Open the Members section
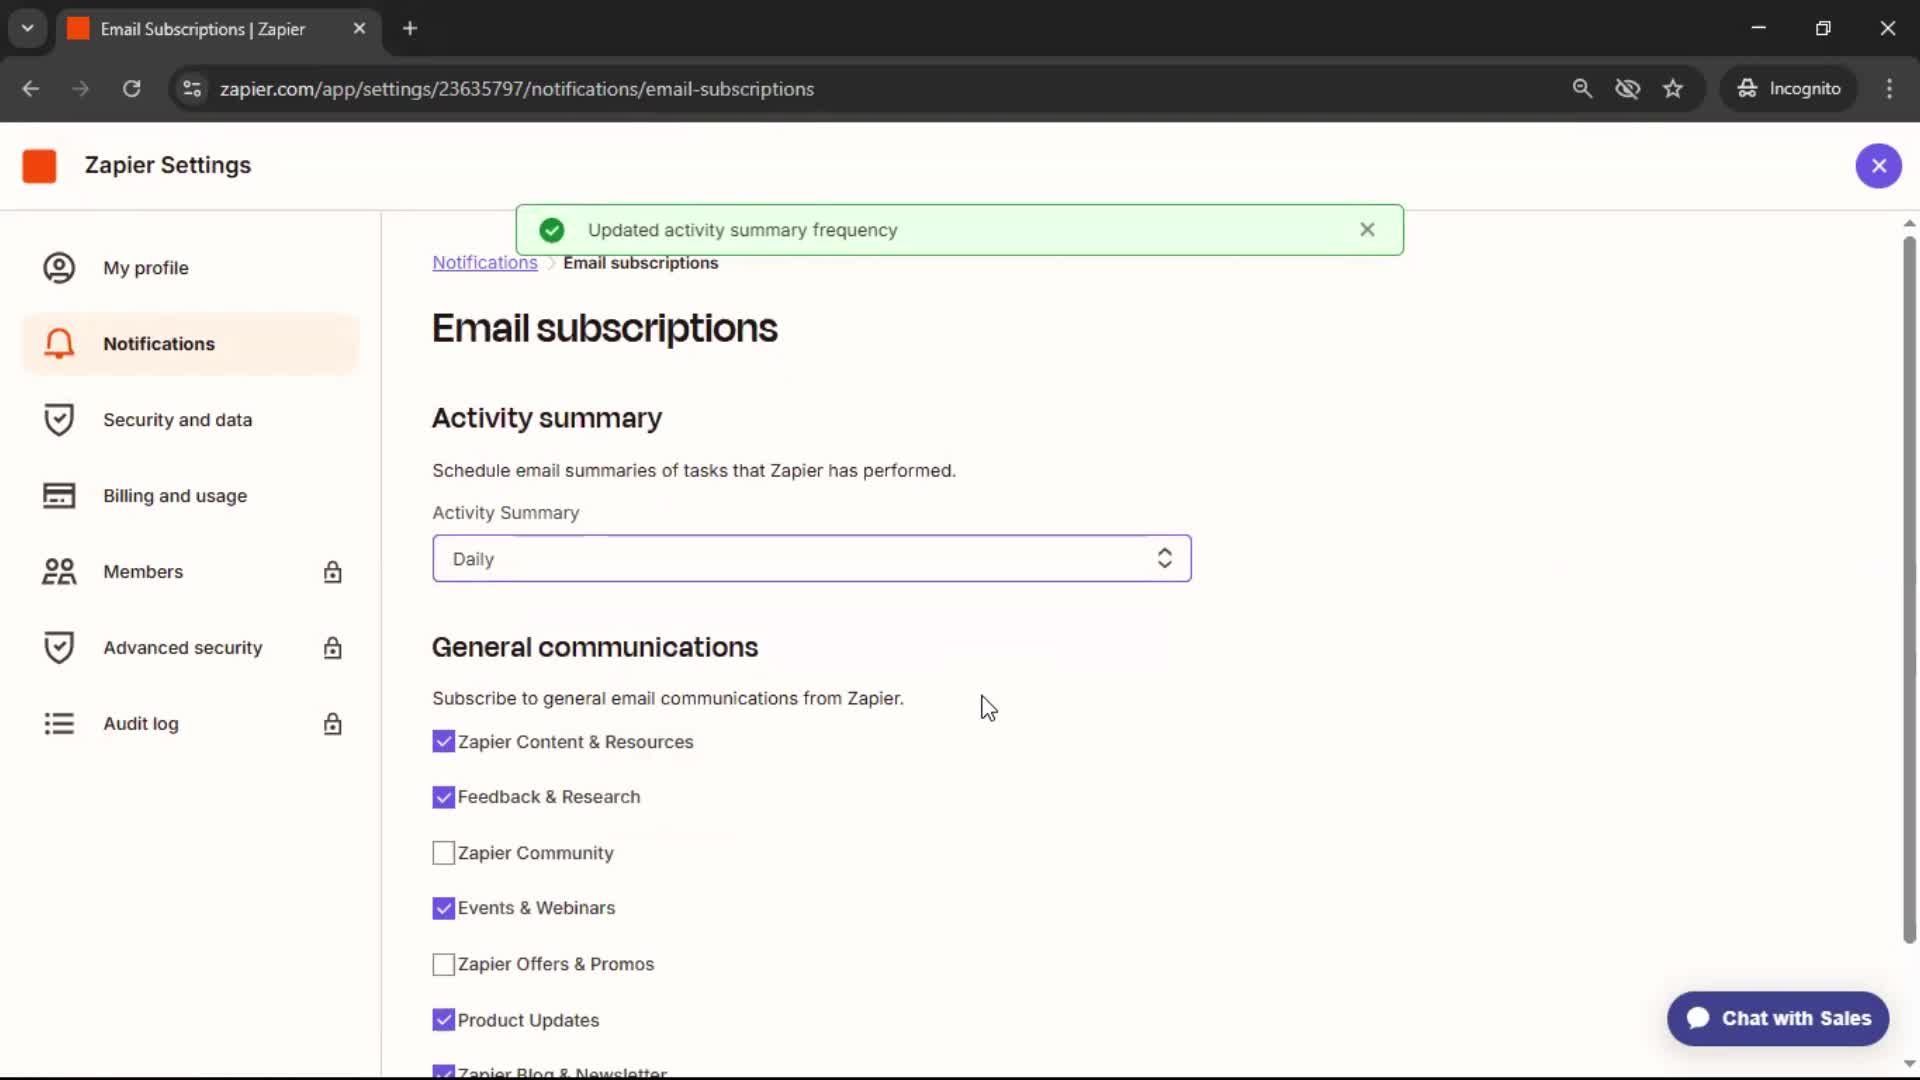Screen dimensions: 1920x1080 point(190,572)
